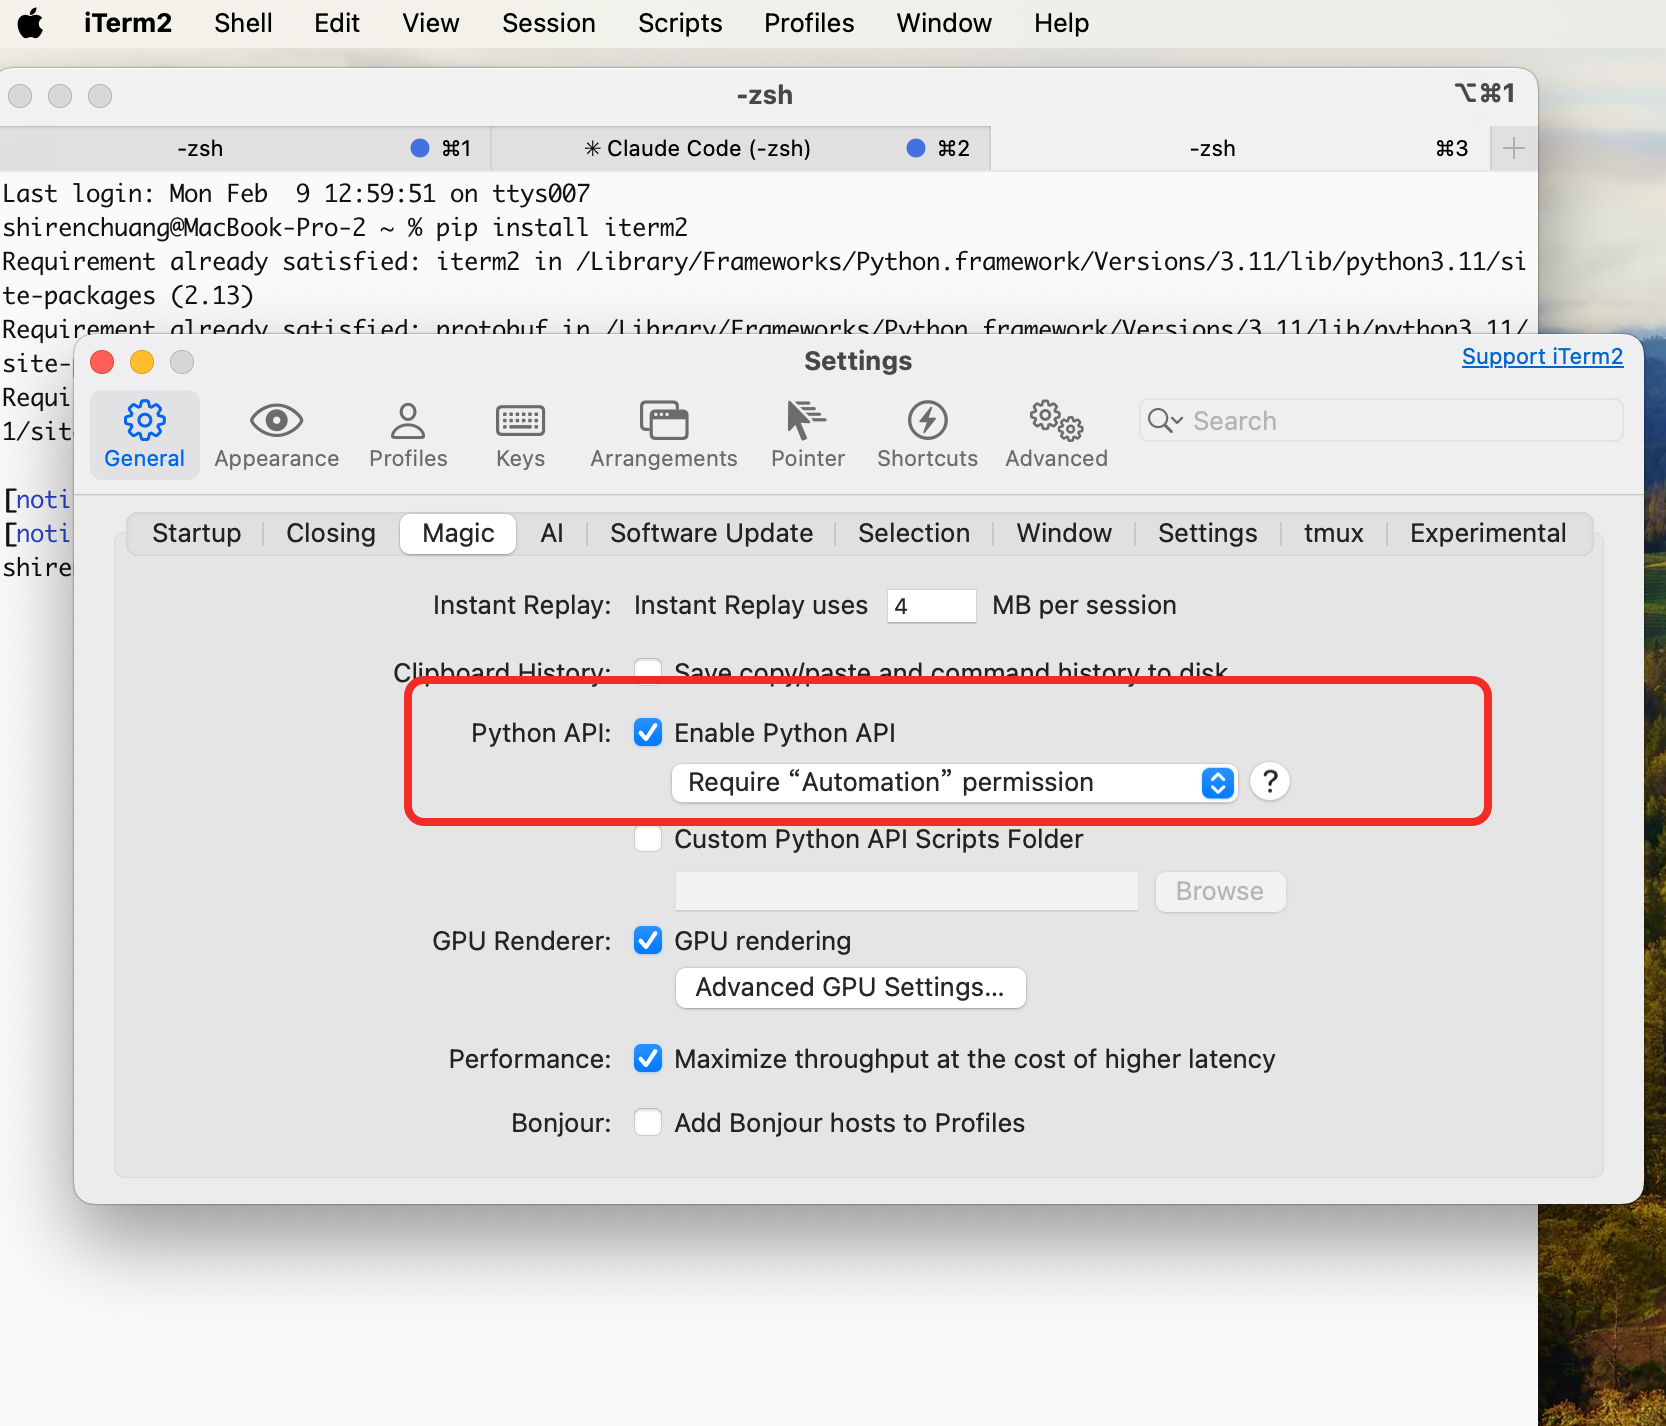Open the Session menu
Screen dimensions: 1666x1426
tap(548, 23)
